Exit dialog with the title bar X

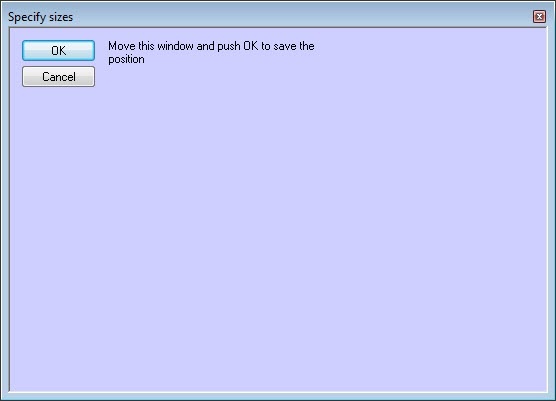539,16
